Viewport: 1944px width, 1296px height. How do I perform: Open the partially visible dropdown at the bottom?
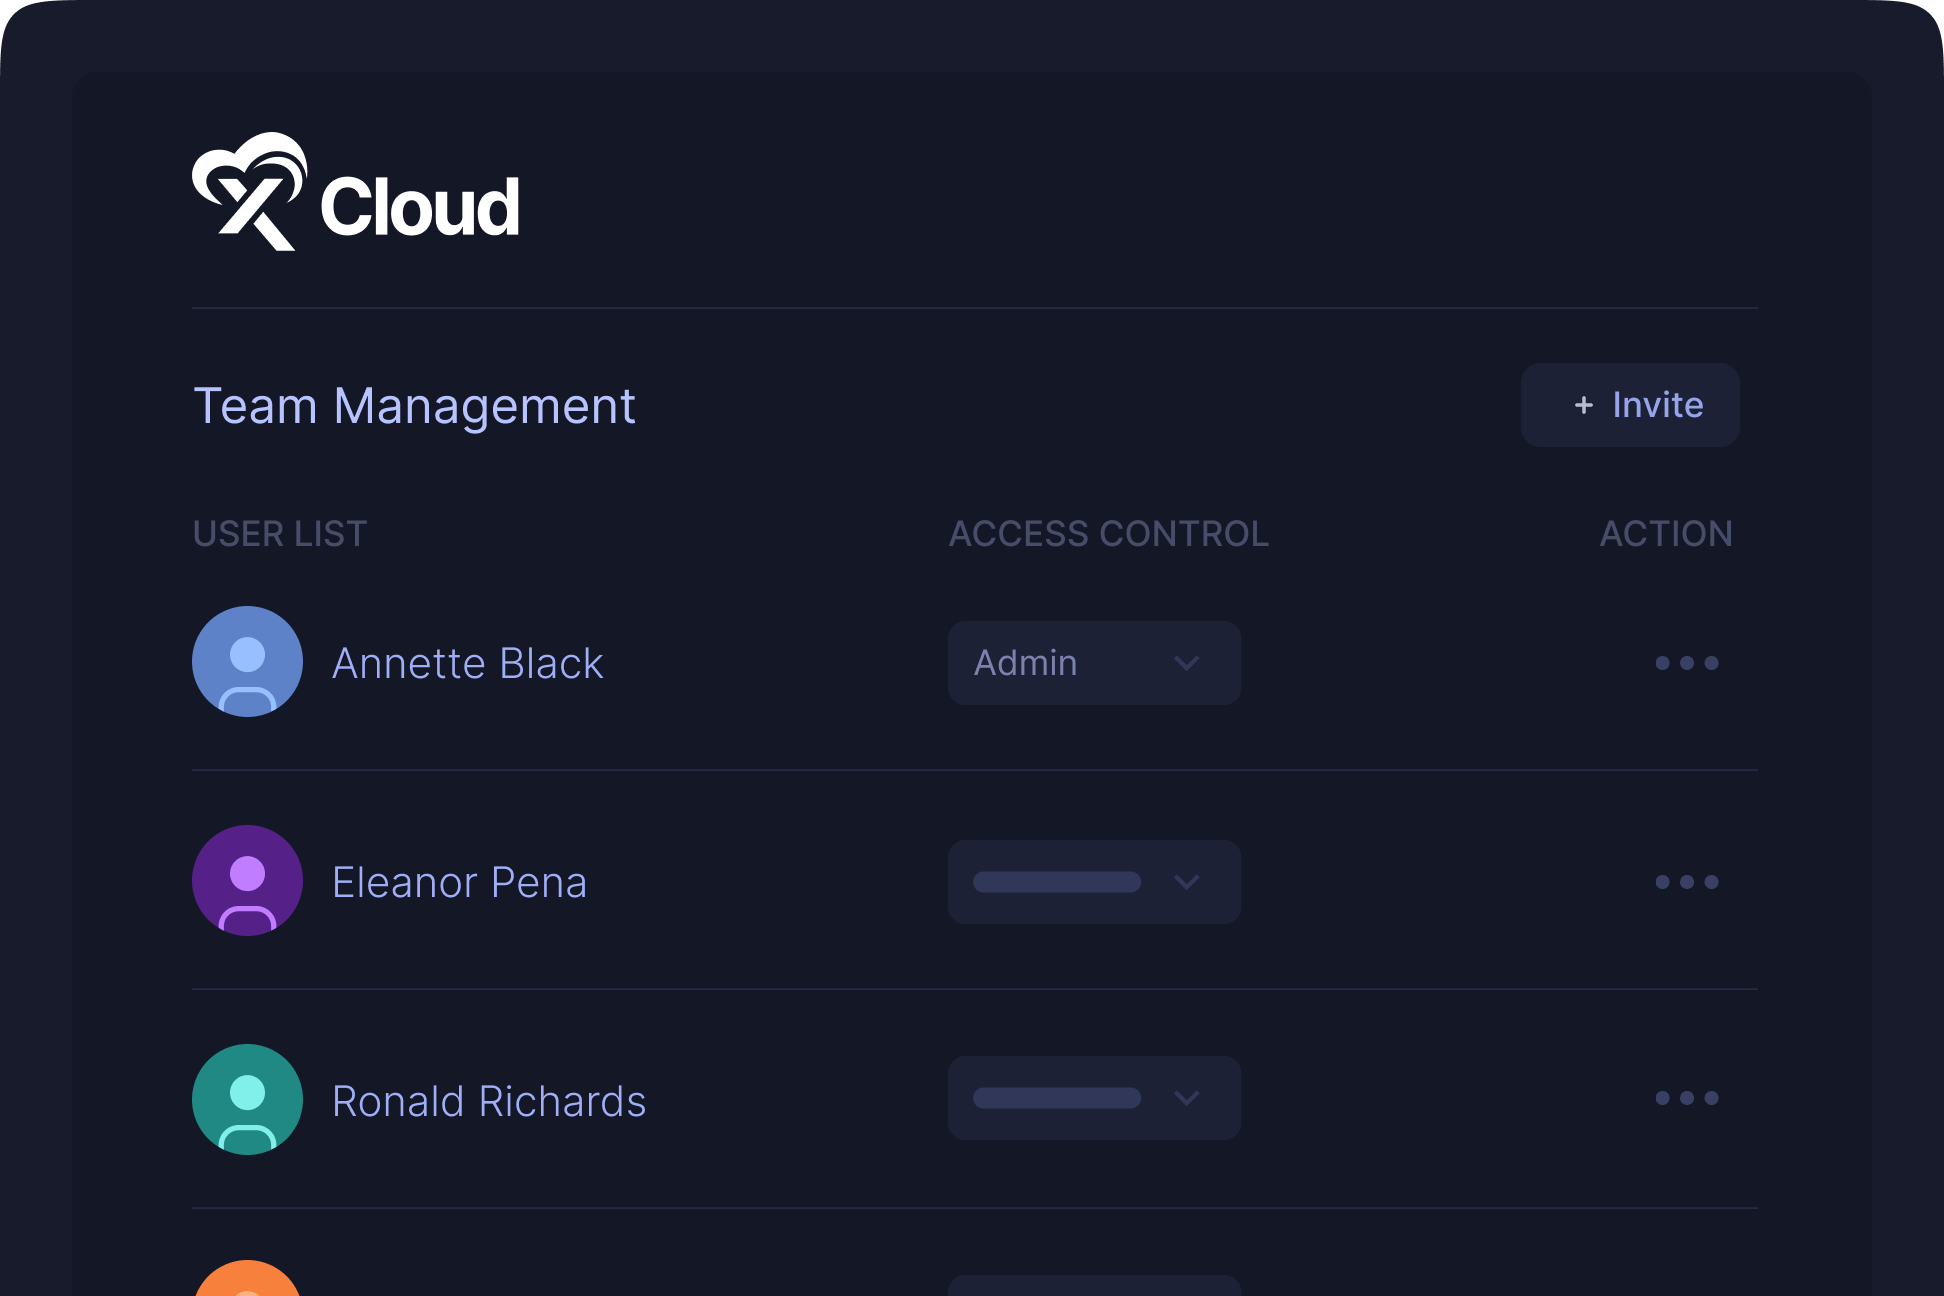click(1094, 1286)
